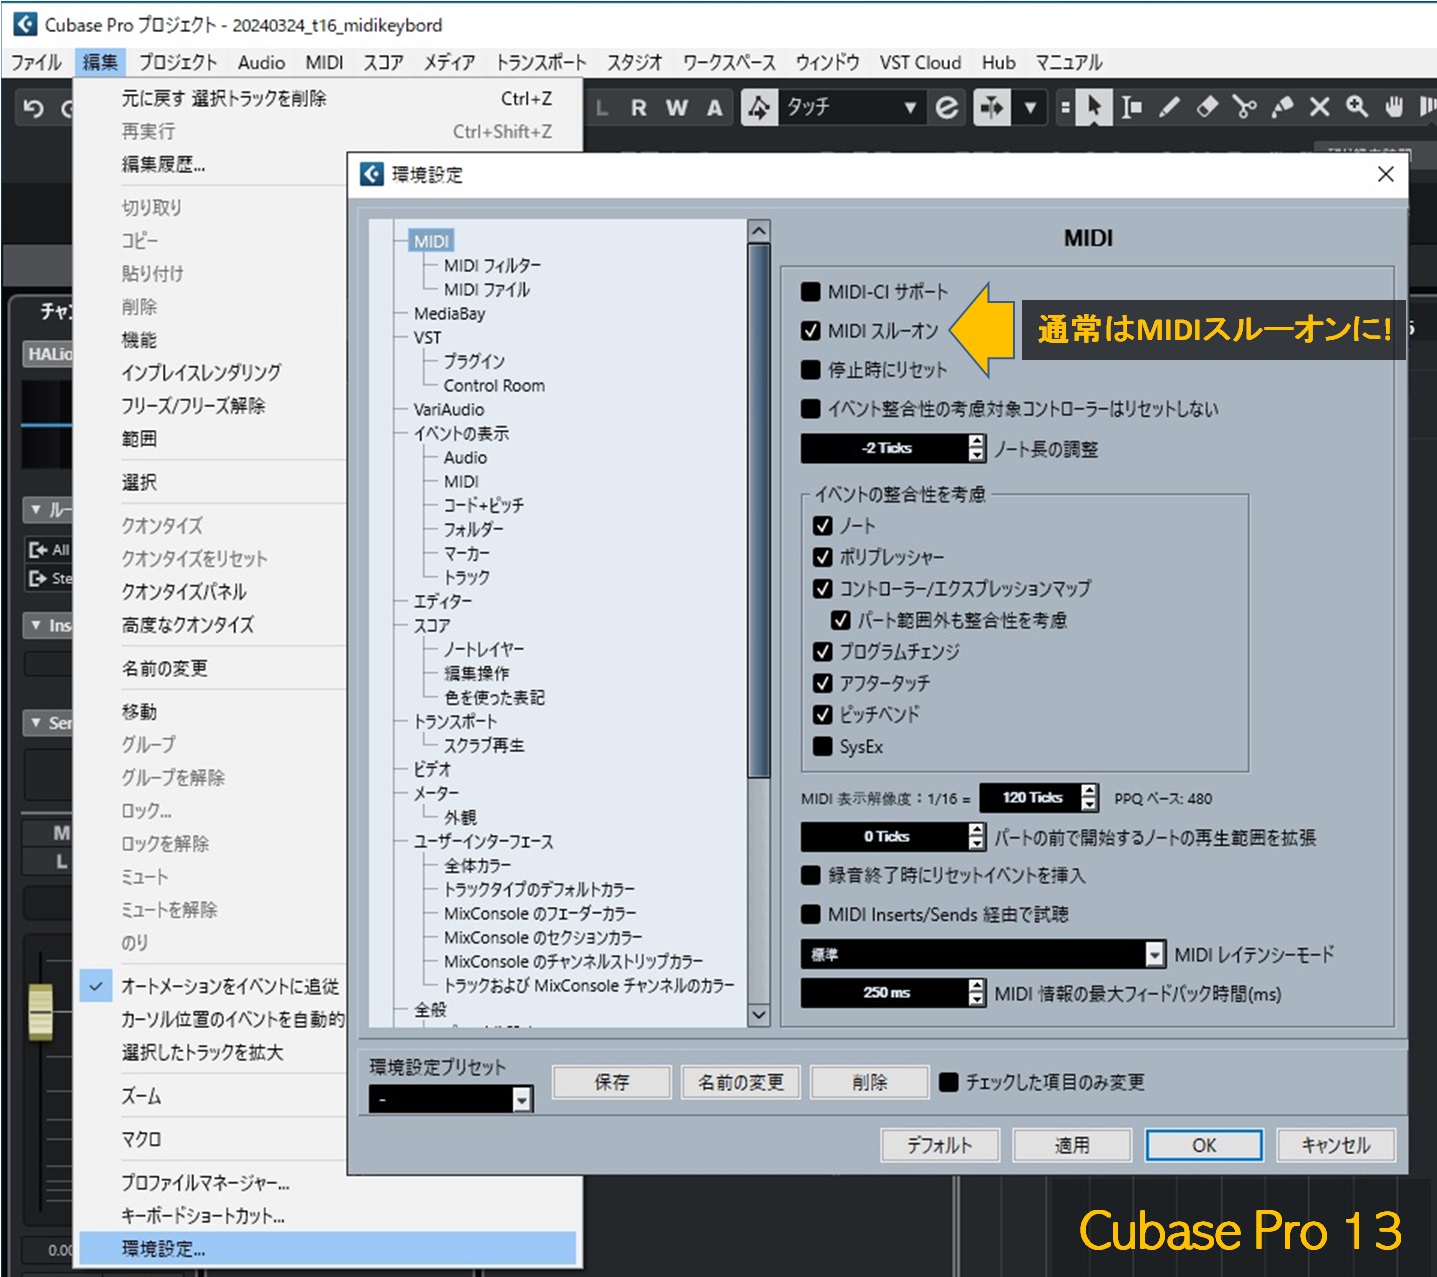The width and height of the screenshot is (1437, 1277).
Task: Open the 環境設定プリセット dropdown
Action: 521,1100
